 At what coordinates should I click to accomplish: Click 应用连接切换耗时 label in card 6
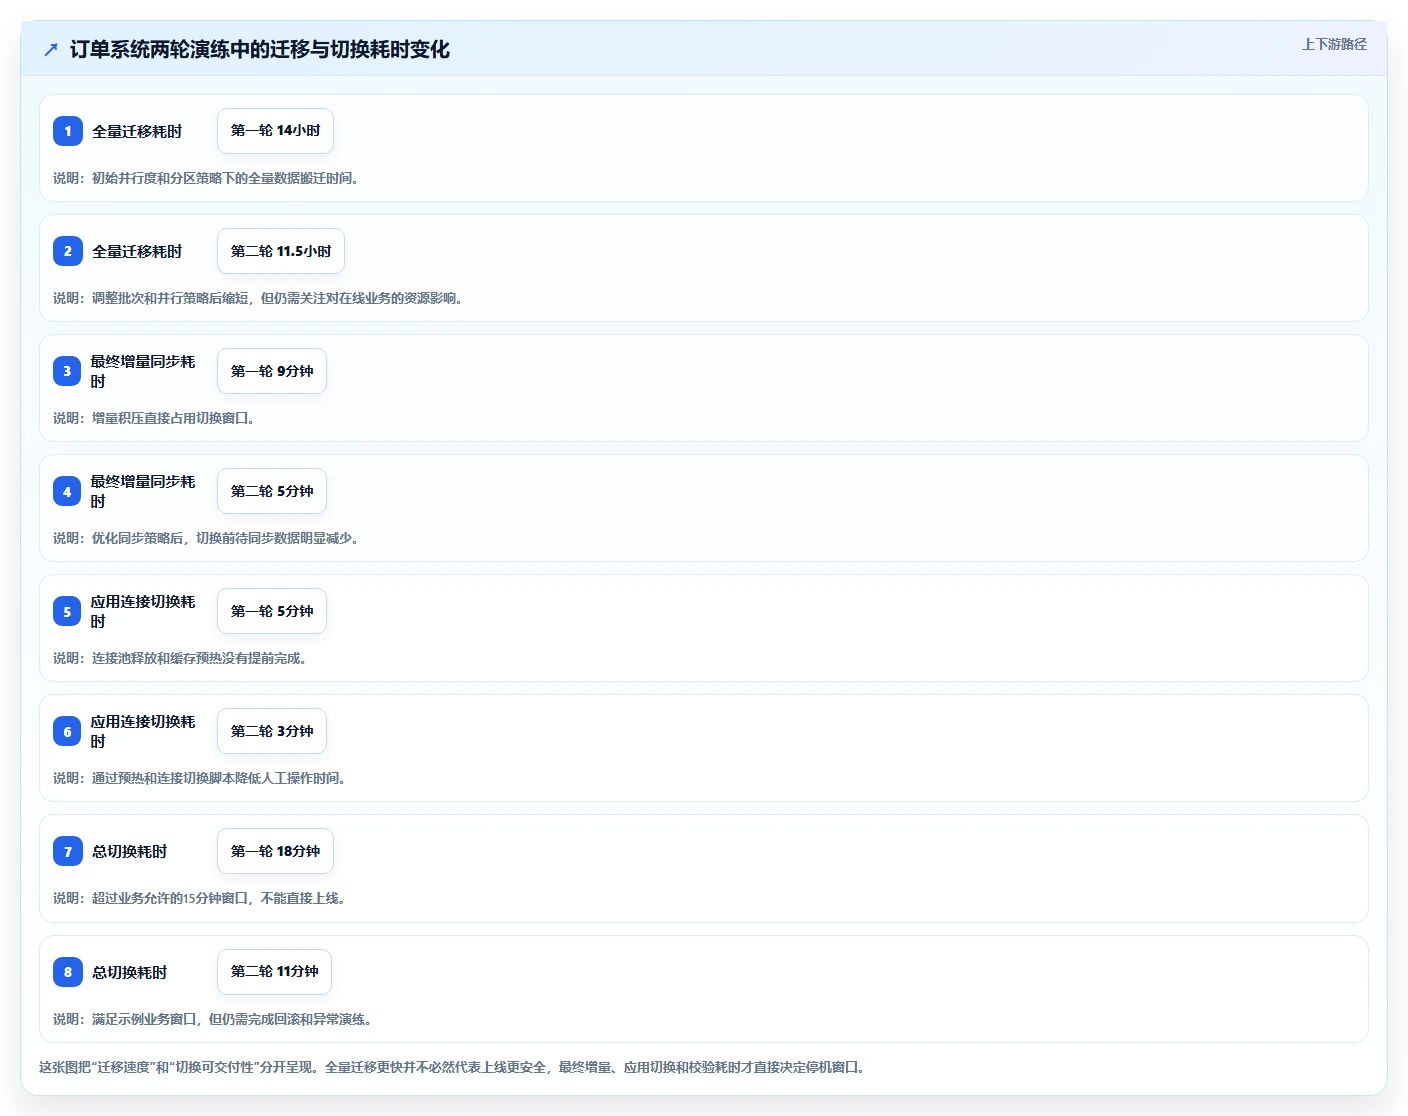point(143,731)
